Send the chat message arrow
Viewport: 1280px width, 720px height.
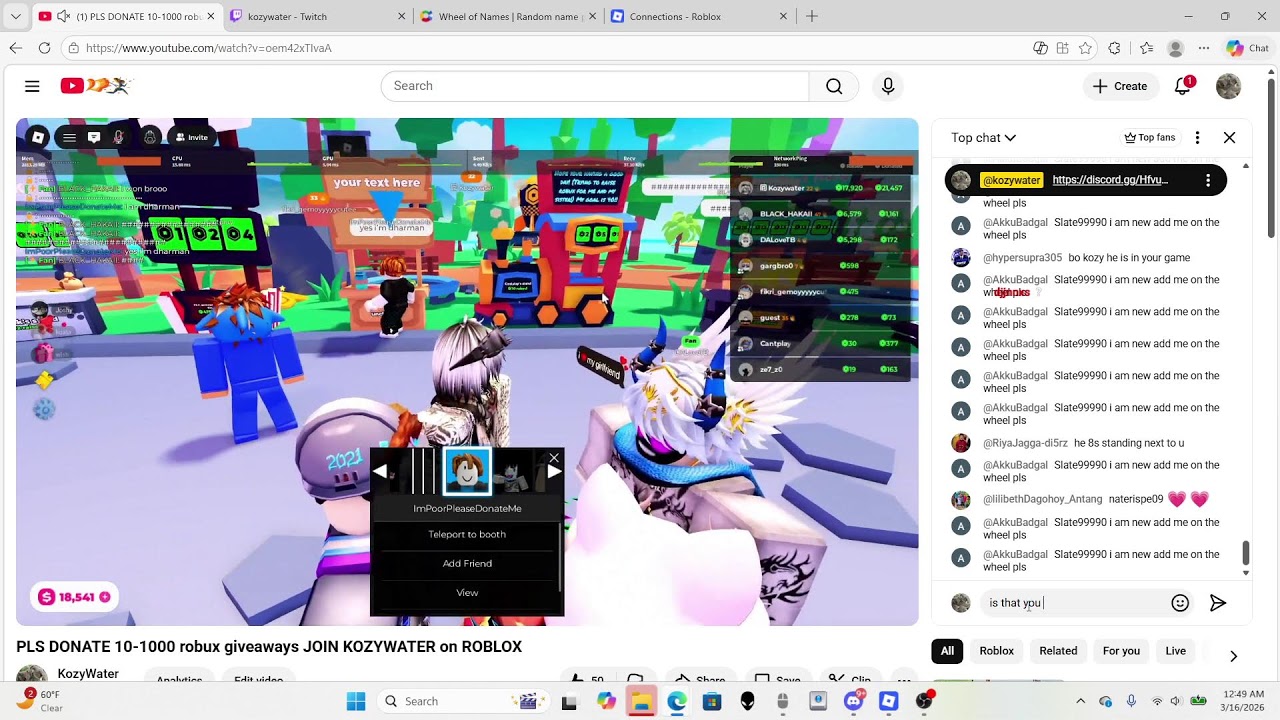click(x=1218, y=603)
